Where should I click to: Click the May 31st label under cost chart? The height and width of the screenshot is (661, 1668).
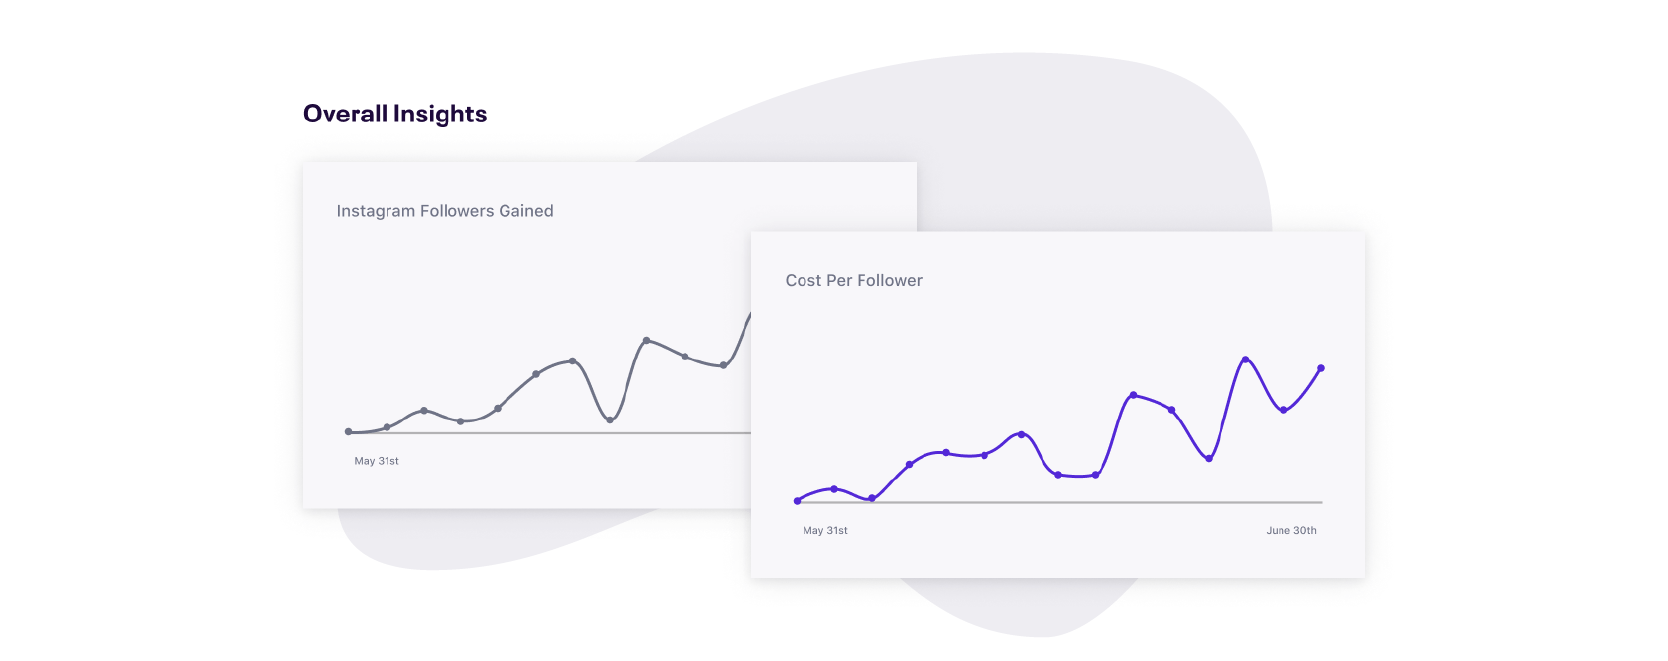pyautogui.click(x=825, y=531)
